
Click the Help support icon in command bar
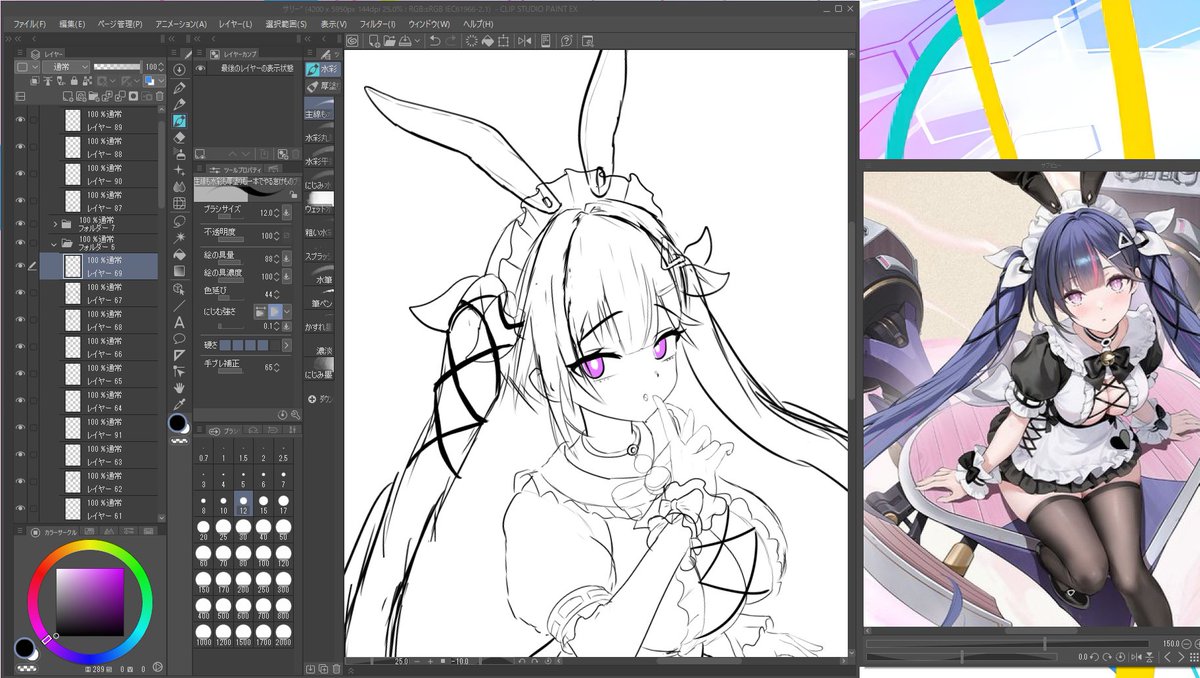pos(567,41)
